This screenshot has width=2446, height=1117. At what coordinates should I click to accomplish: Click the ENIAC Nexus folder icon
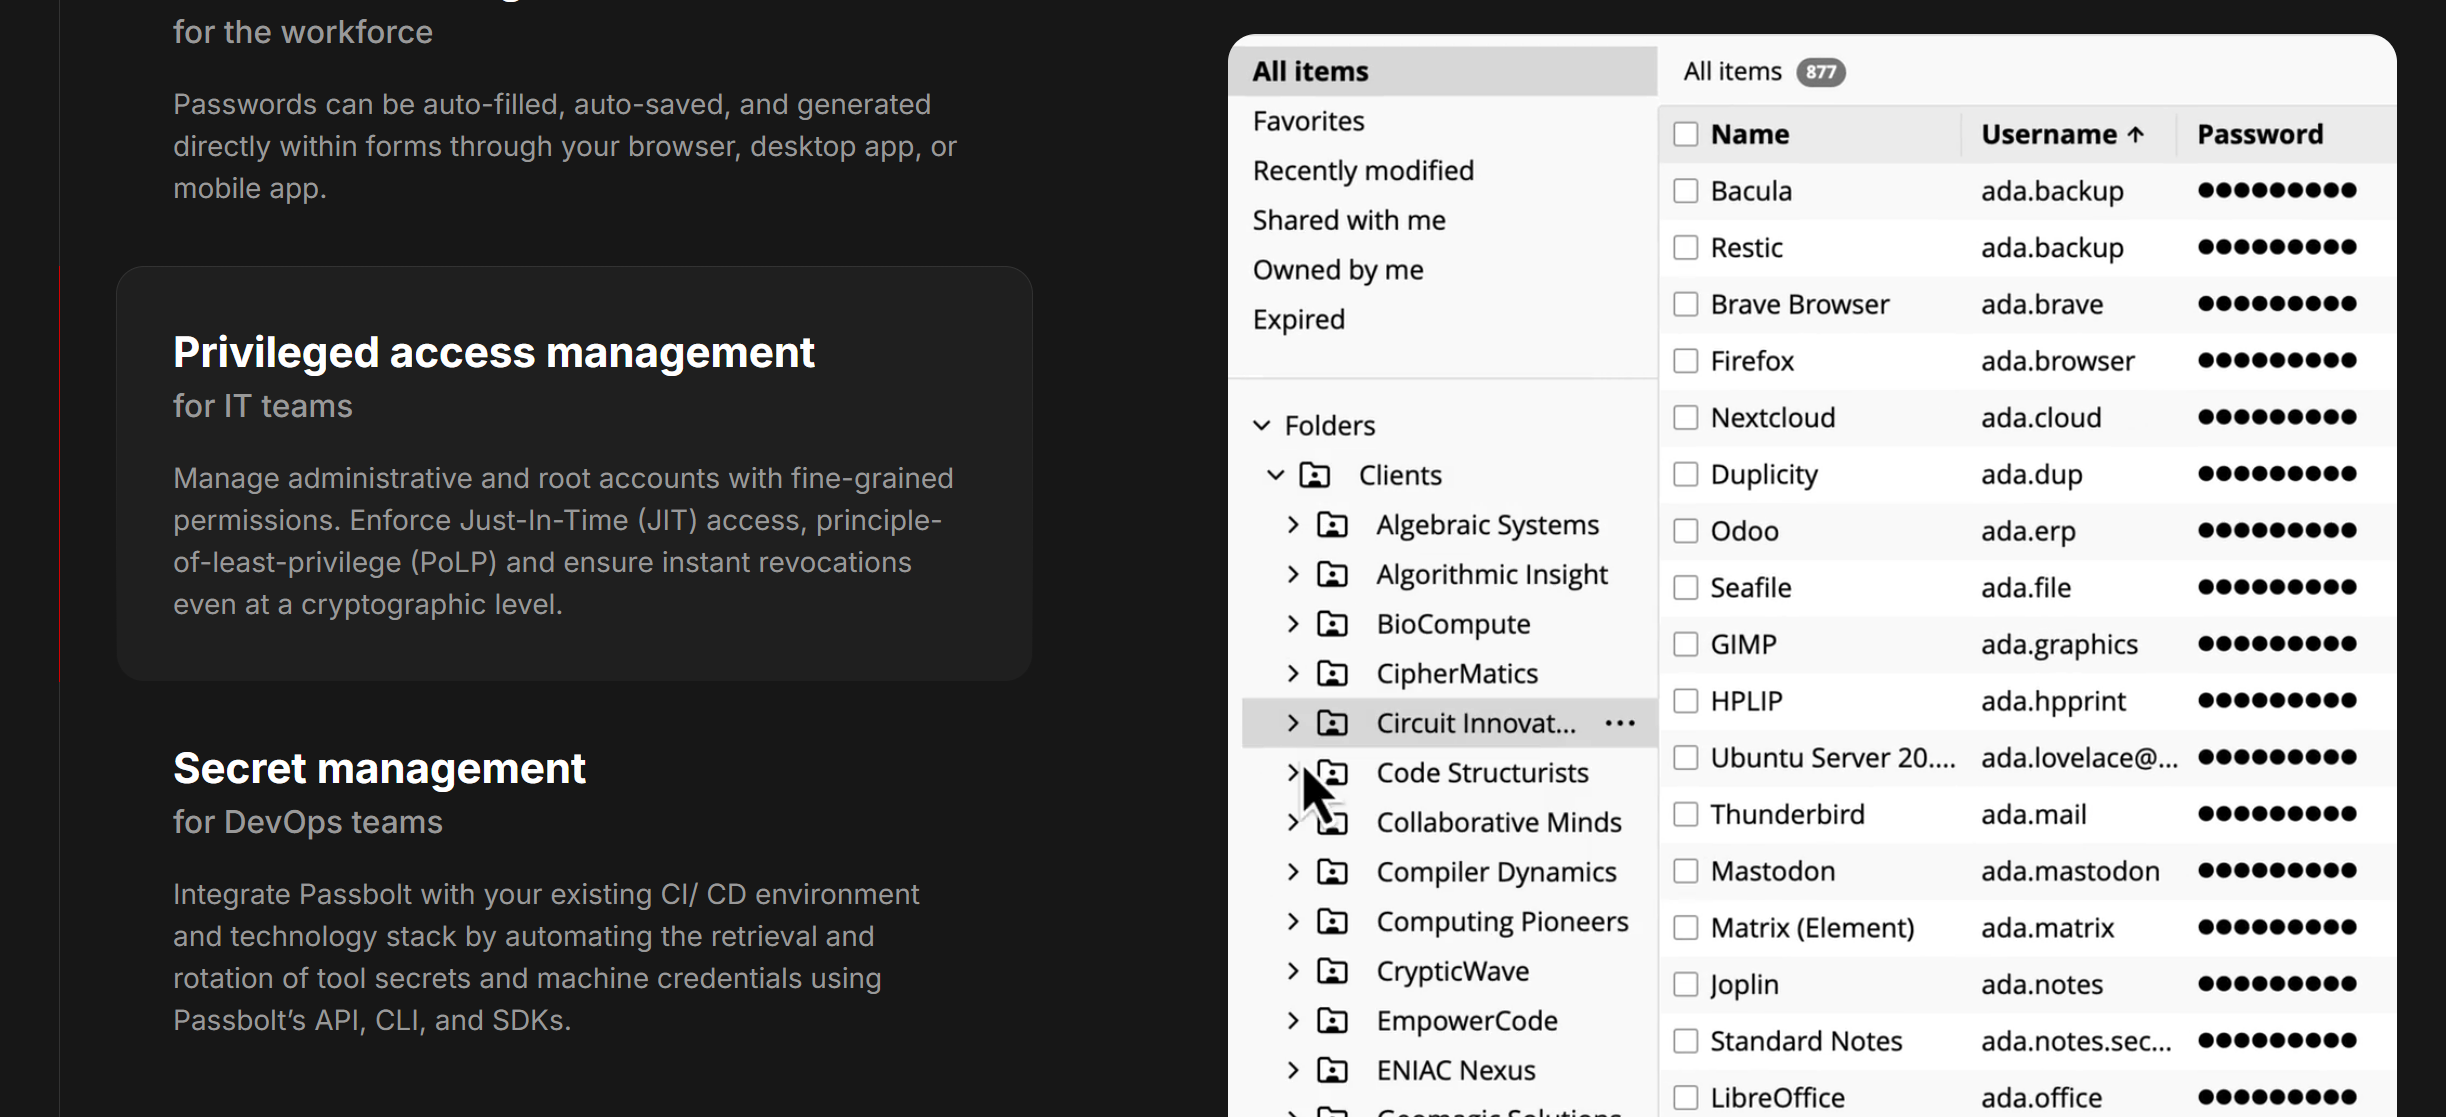click(1332, 1070)
